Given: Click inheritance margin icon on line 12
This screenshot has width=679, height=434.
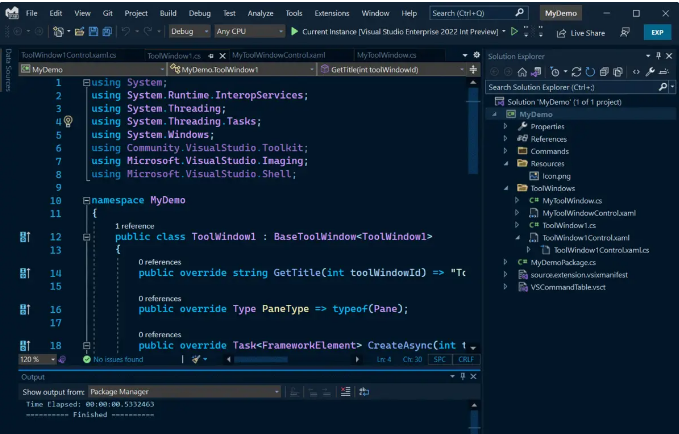Looking at the screenshot, I should tap(25, 237).
